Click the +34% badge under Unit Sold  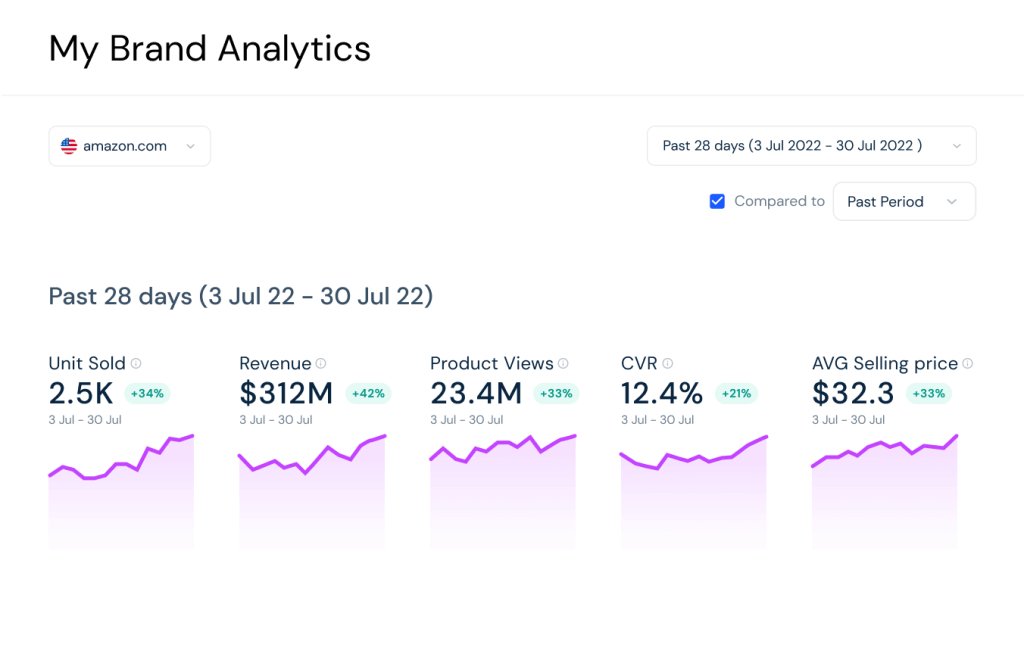click(147, 393)
